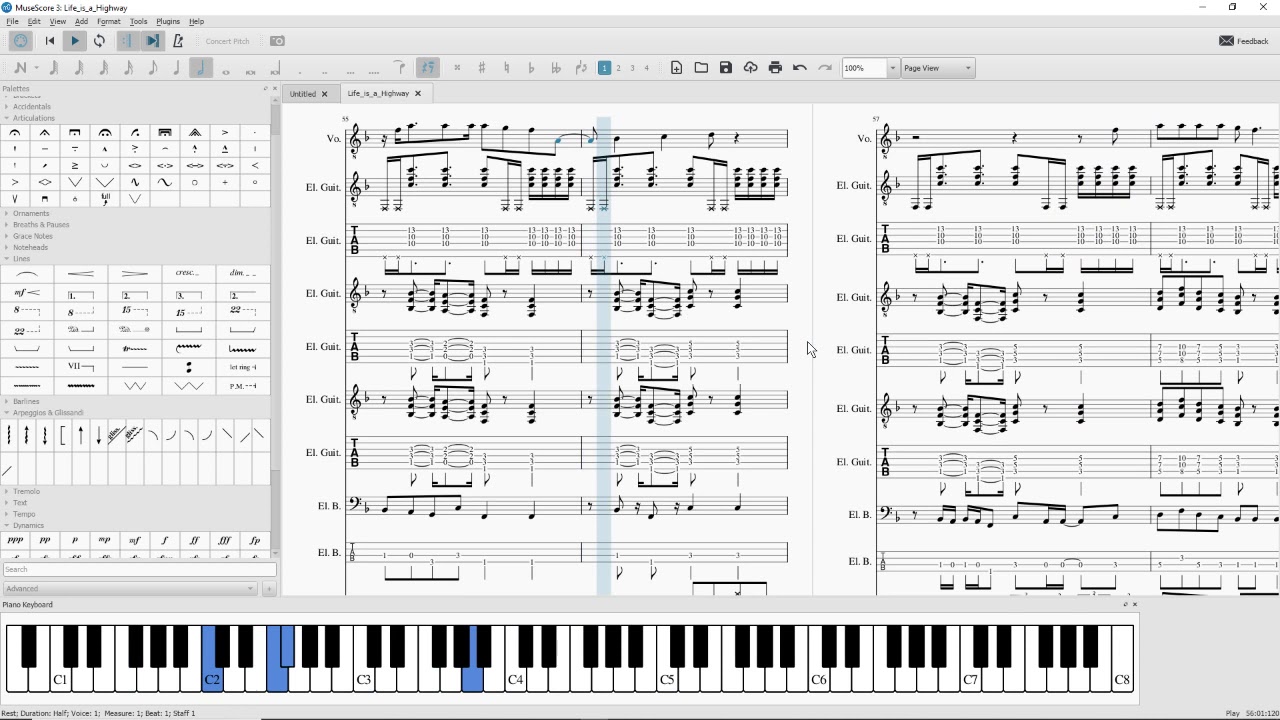Viewport: 1280px width, 720px height.
Task: Flip direction of selected element
Action: point(581,68)
